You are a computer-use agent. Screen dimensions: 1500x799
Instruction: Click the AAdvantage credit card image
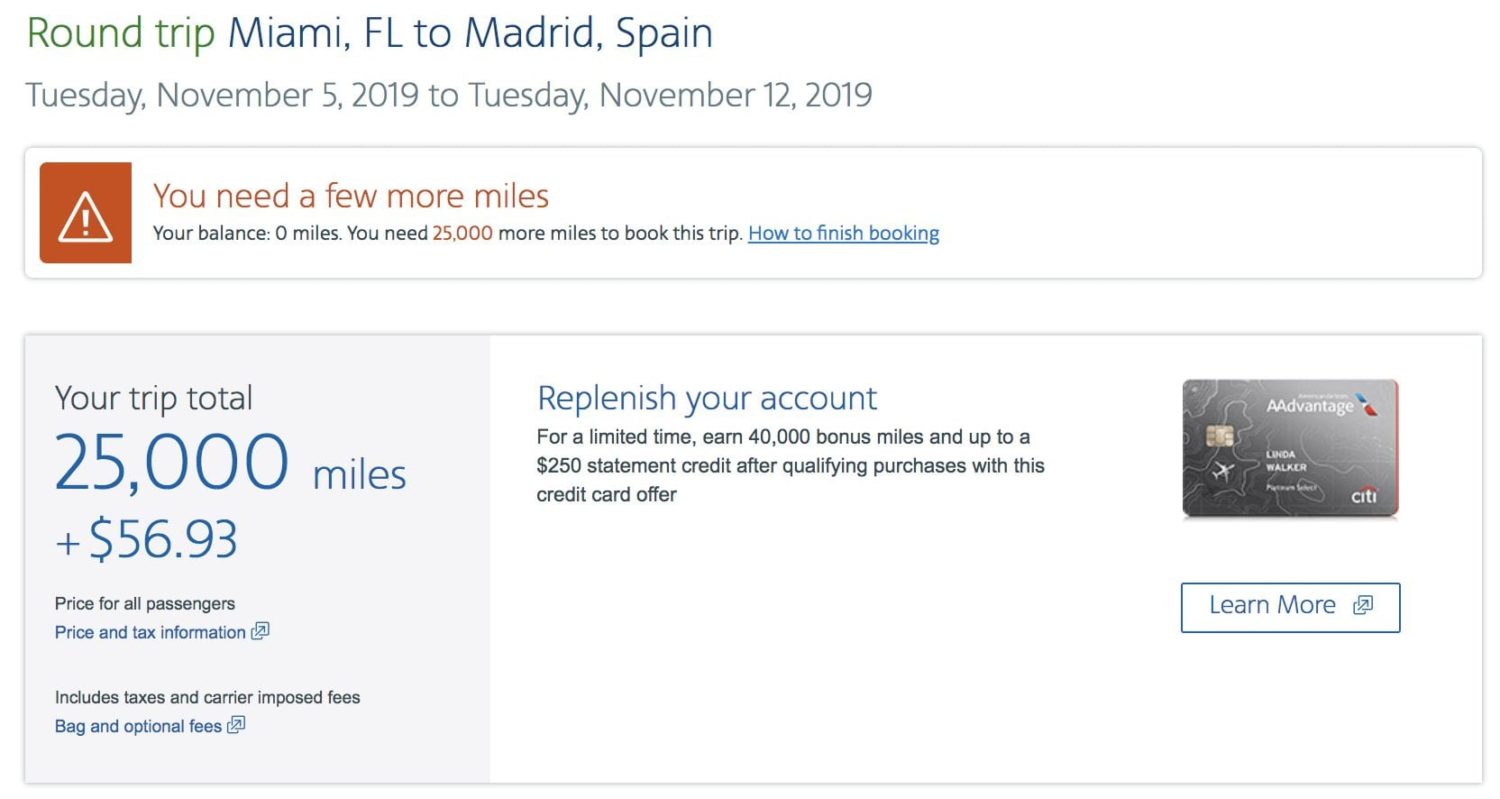(1290, 448)
